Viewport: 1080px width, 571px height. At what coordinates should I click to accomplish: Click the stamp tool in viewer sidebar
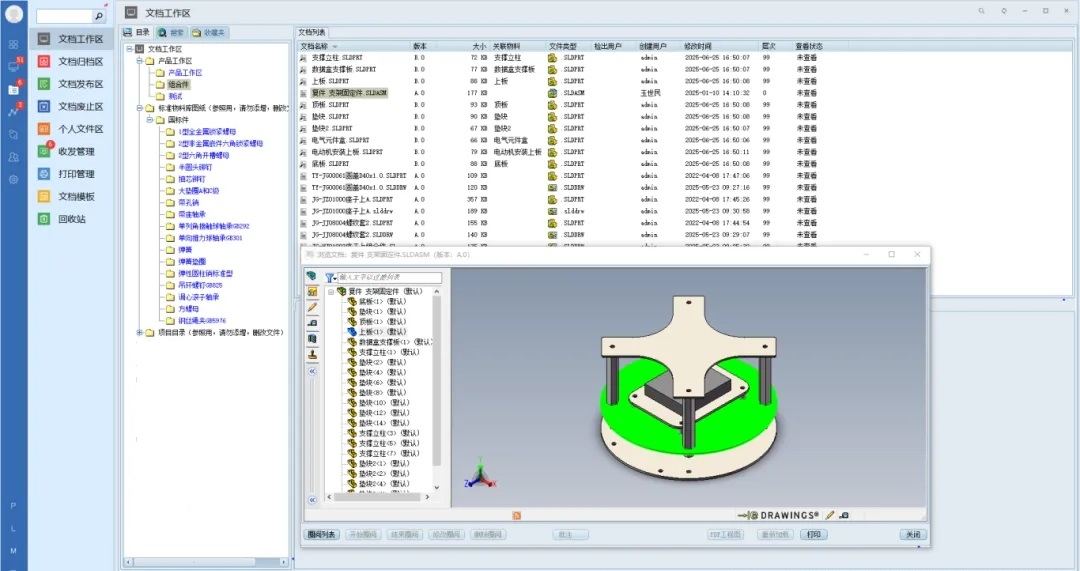(313, 354)
